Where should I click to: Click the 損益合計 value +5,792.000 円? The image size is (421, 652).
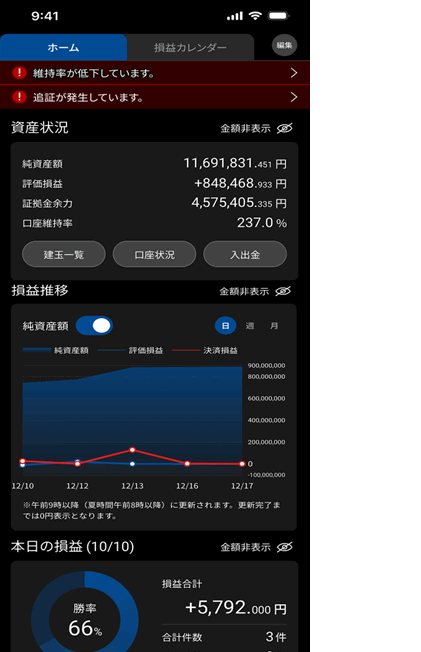click(x=236, y=608)
